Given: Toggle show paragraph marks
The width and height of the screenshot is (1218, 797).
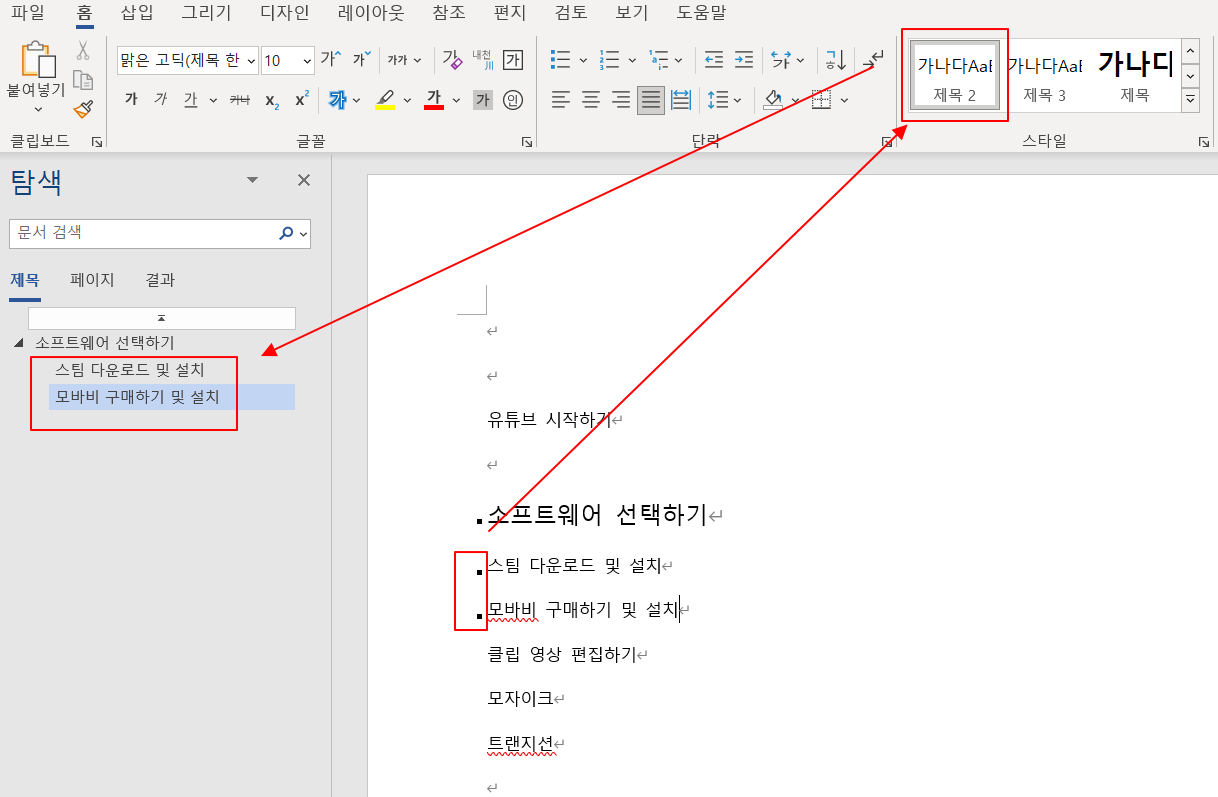Looking at the screenshot, I should (874, 60).
